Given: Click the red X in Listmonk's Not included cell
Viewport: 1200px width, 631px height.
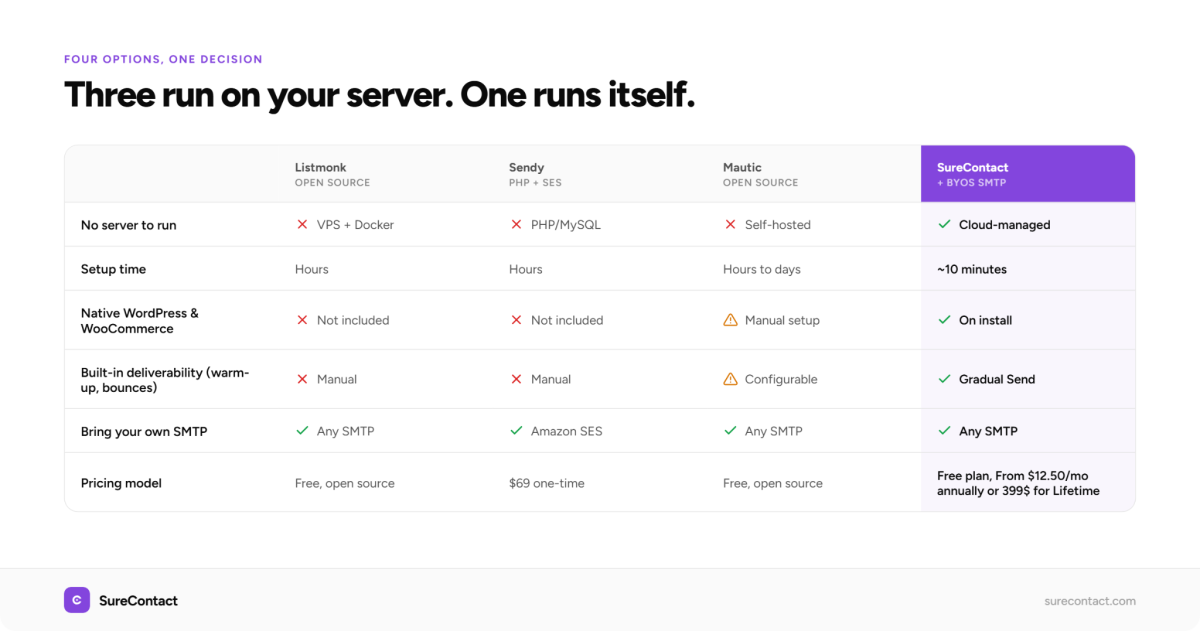Looking at the screenshot, I should 302,320.
